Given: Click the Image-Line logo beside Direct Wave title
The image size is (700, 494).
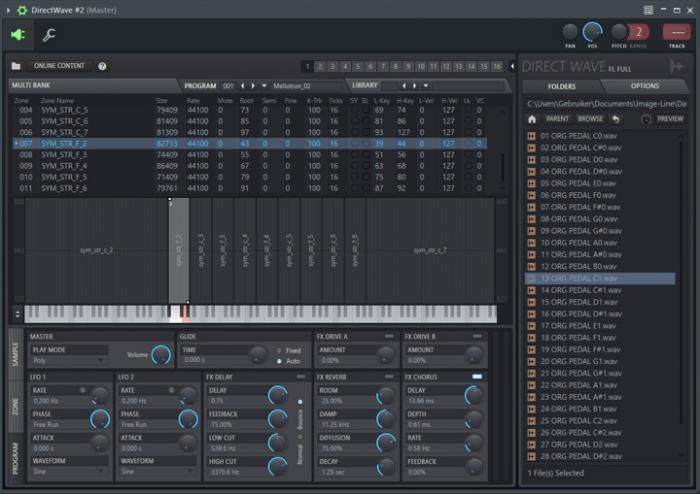Looking at the screenshot, I should [677, 66].
